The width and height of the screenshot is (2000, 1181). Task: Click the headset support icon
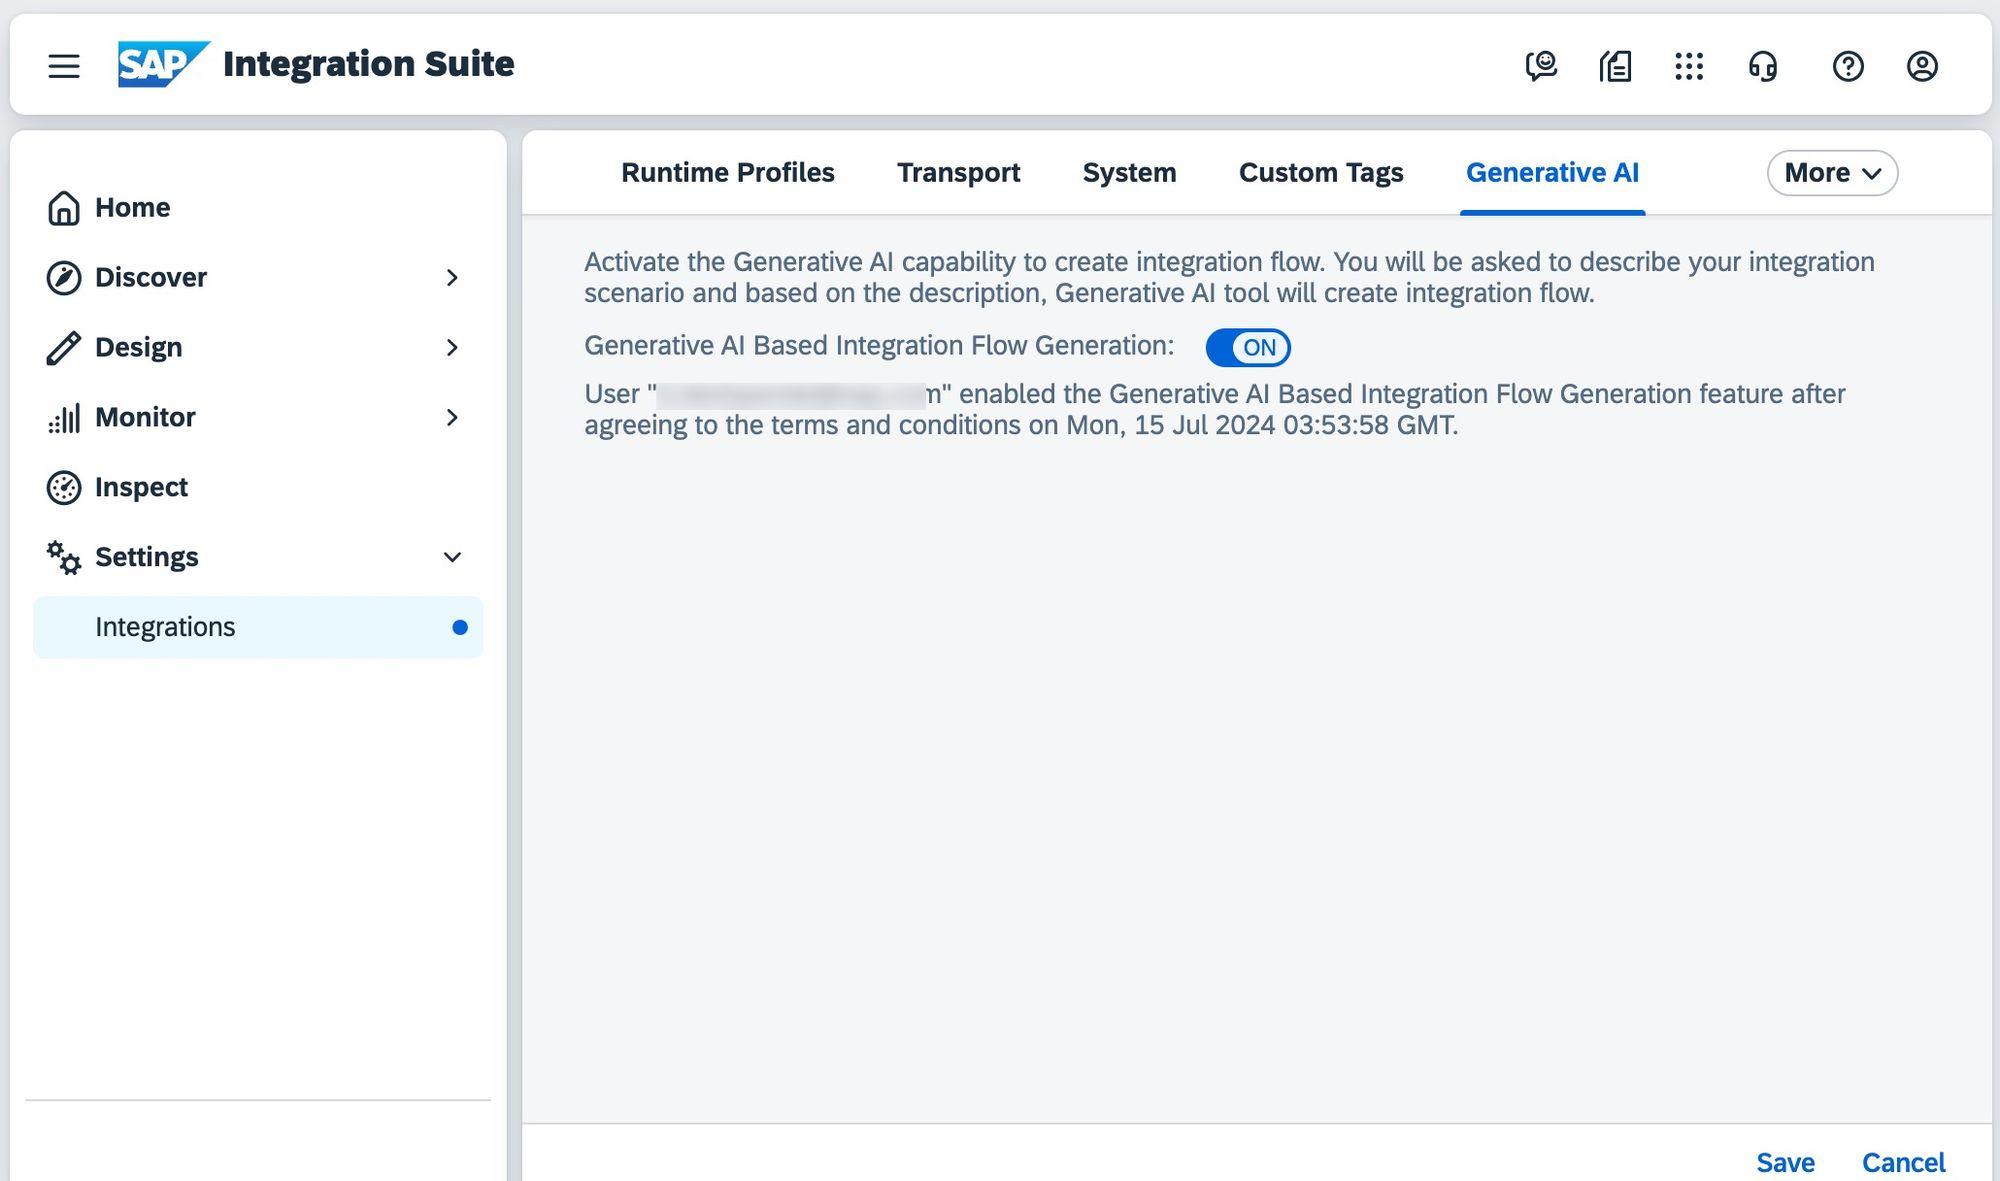pos(1762,66)
